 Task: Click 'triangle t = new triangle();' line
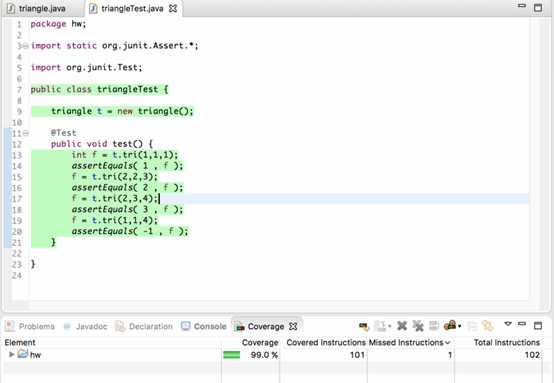pos(122,111)
